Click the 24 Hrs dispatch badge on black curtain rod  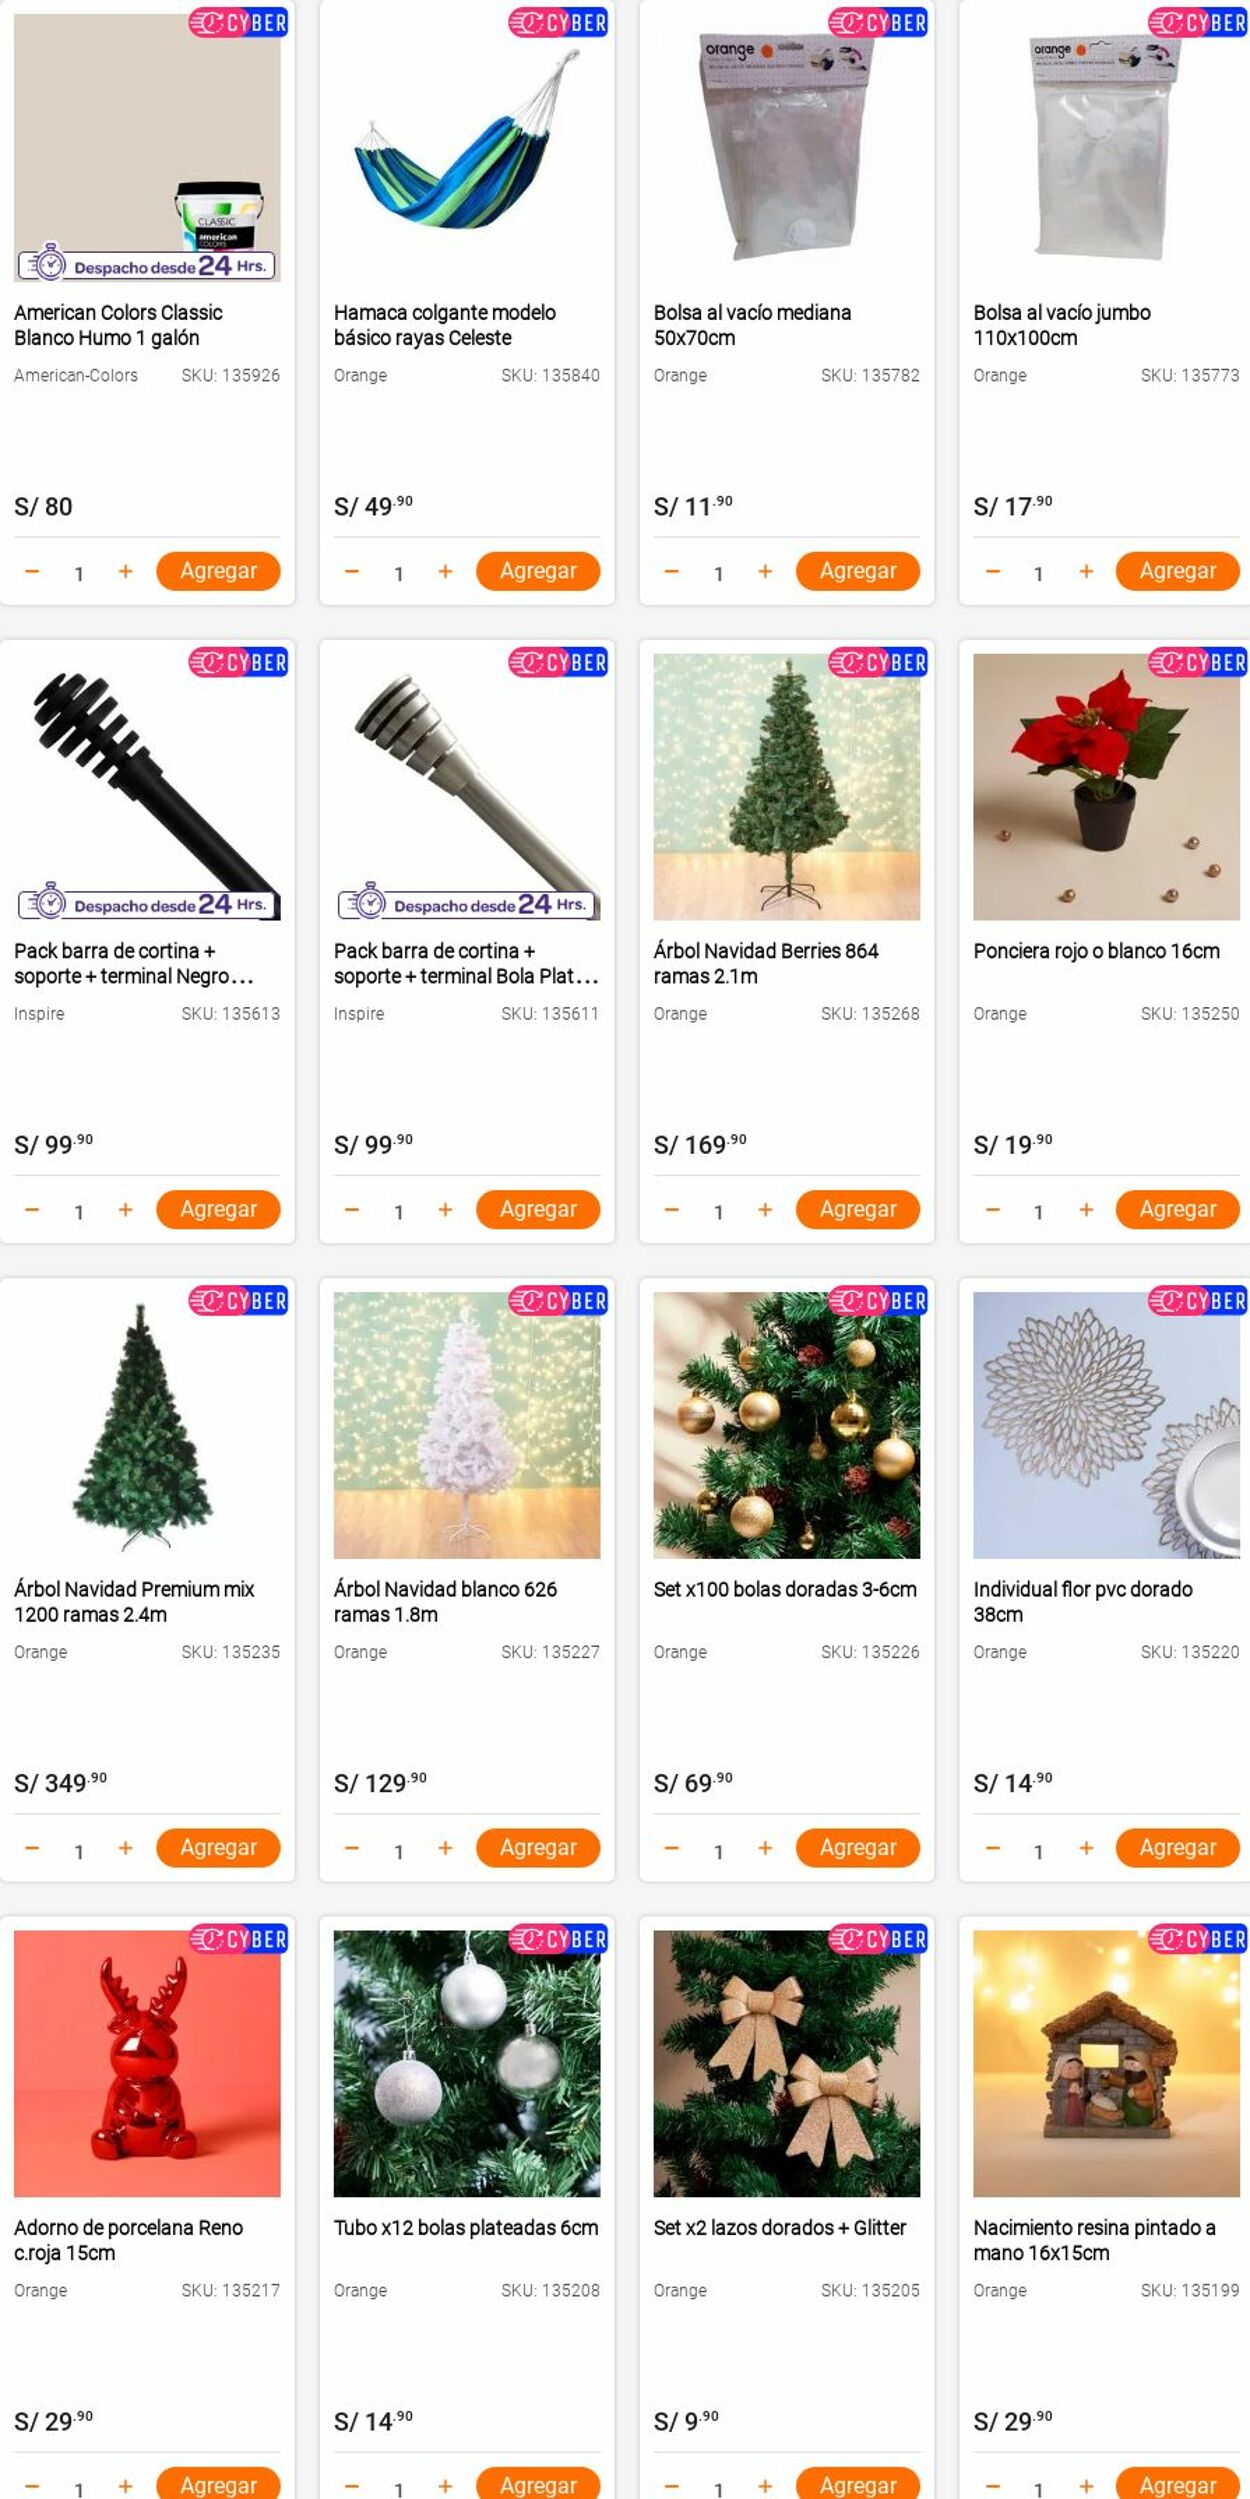[x=147, y=905]
